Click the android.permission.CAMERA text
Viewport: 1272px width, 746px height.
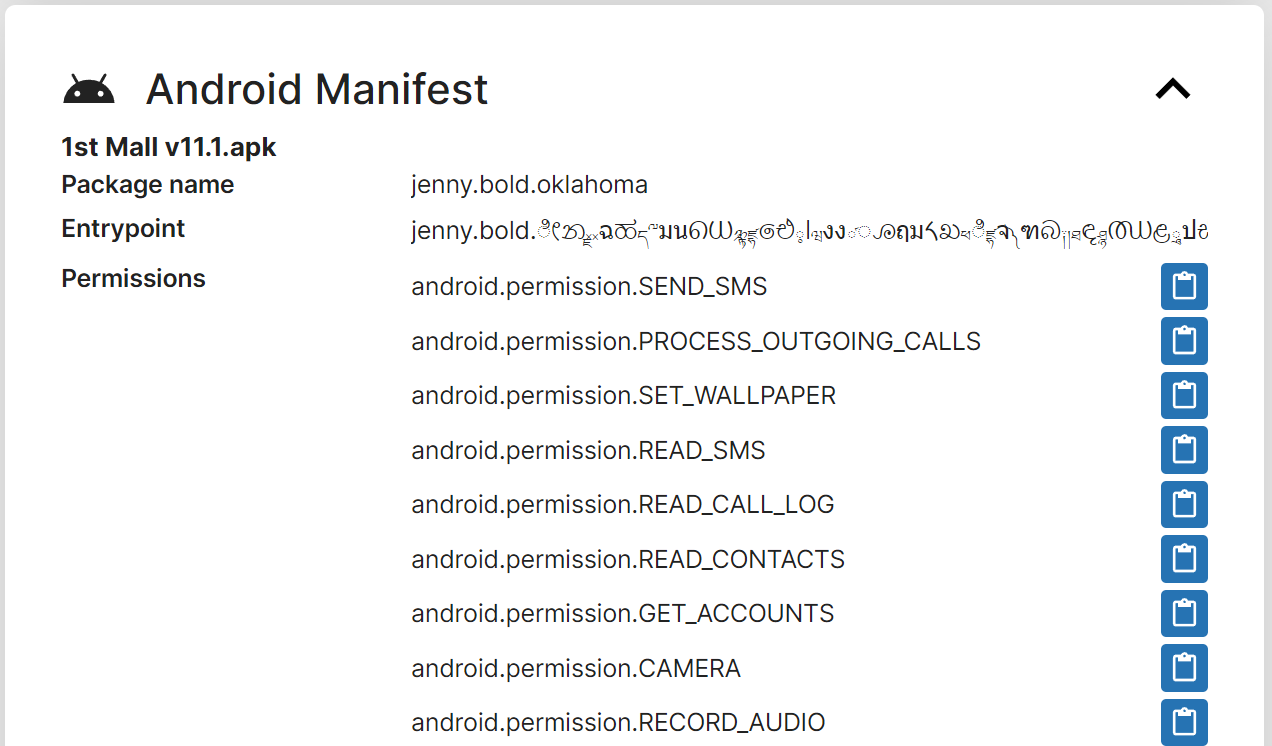(x=576, y=668)
